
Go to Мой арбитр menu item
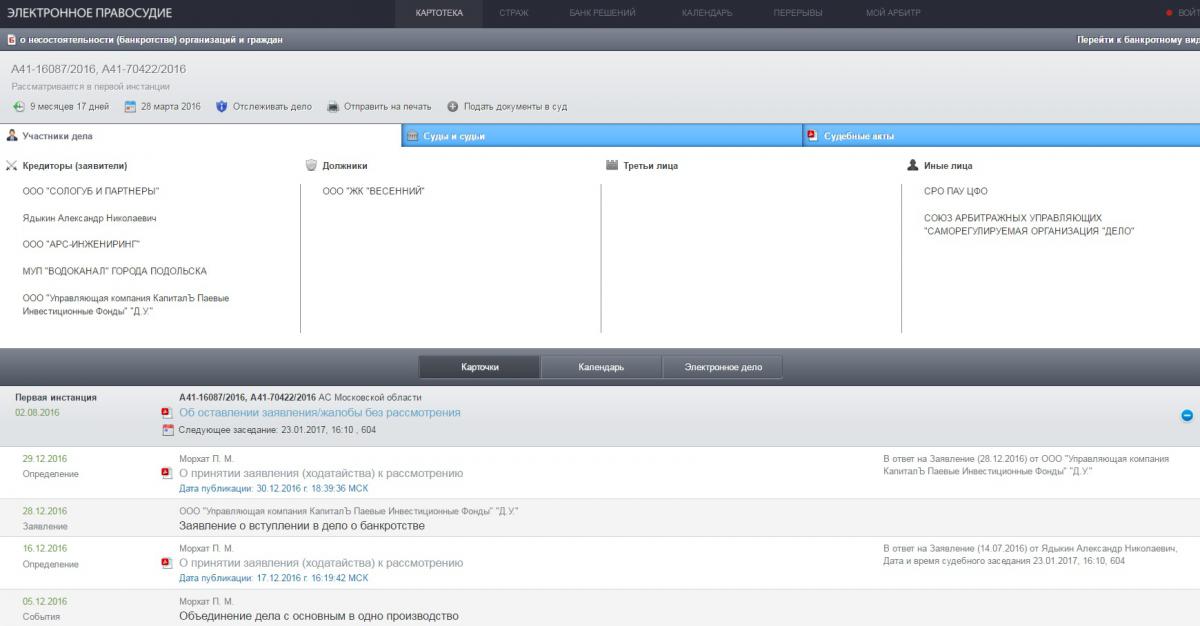(x=893, y=13)
